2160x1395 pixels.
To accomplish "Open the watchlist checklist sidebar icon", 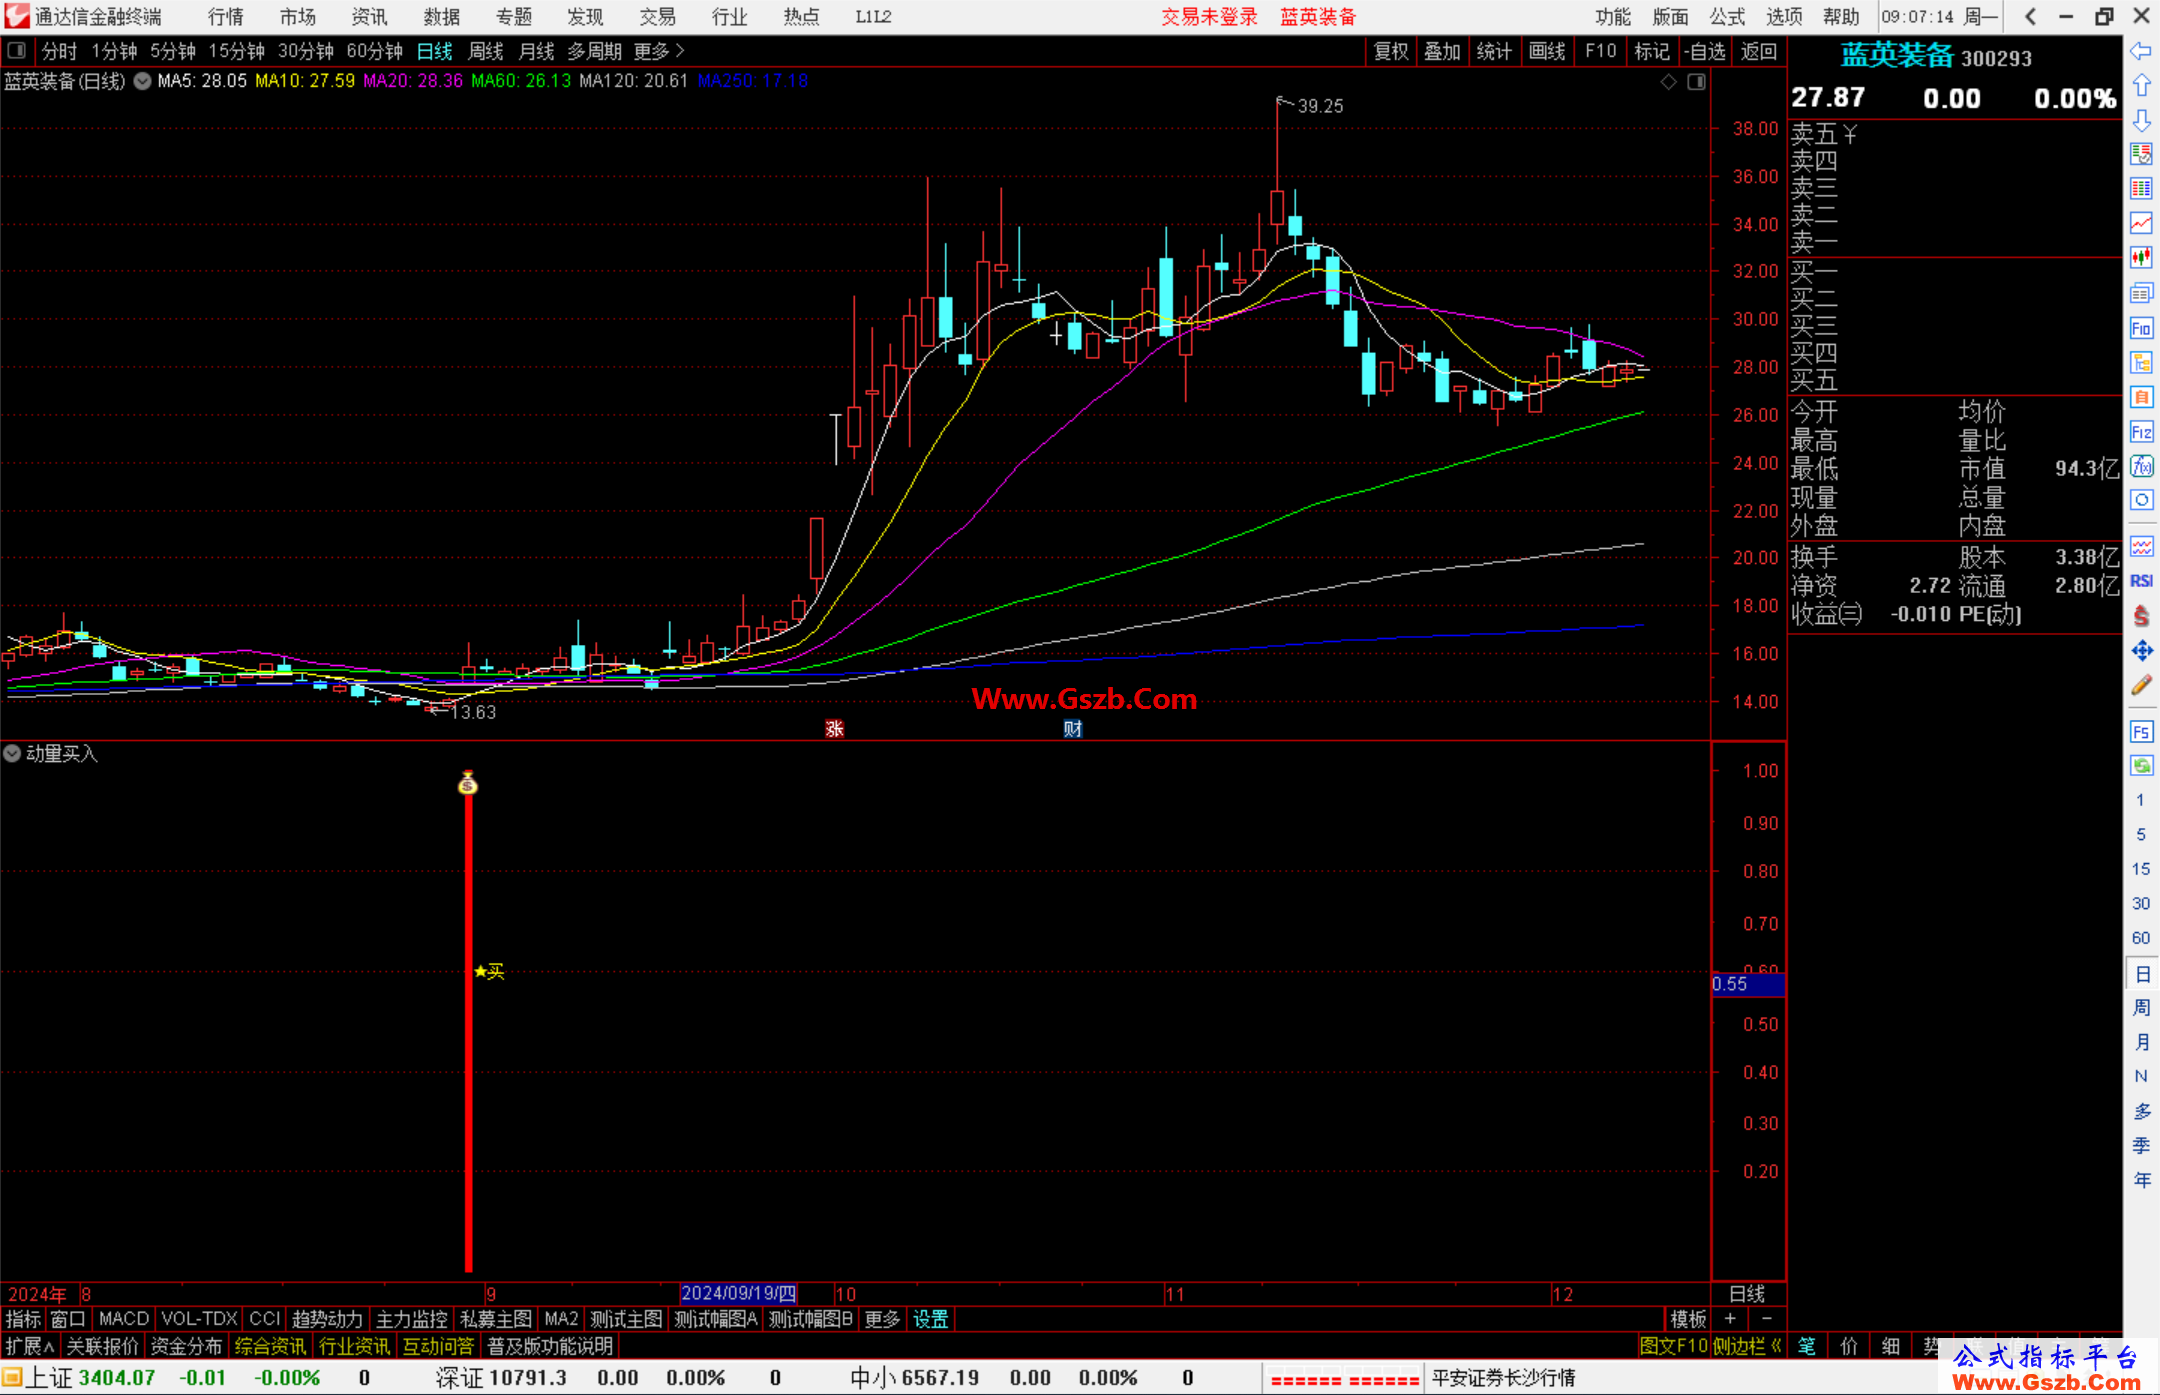I will point(2141,155).
